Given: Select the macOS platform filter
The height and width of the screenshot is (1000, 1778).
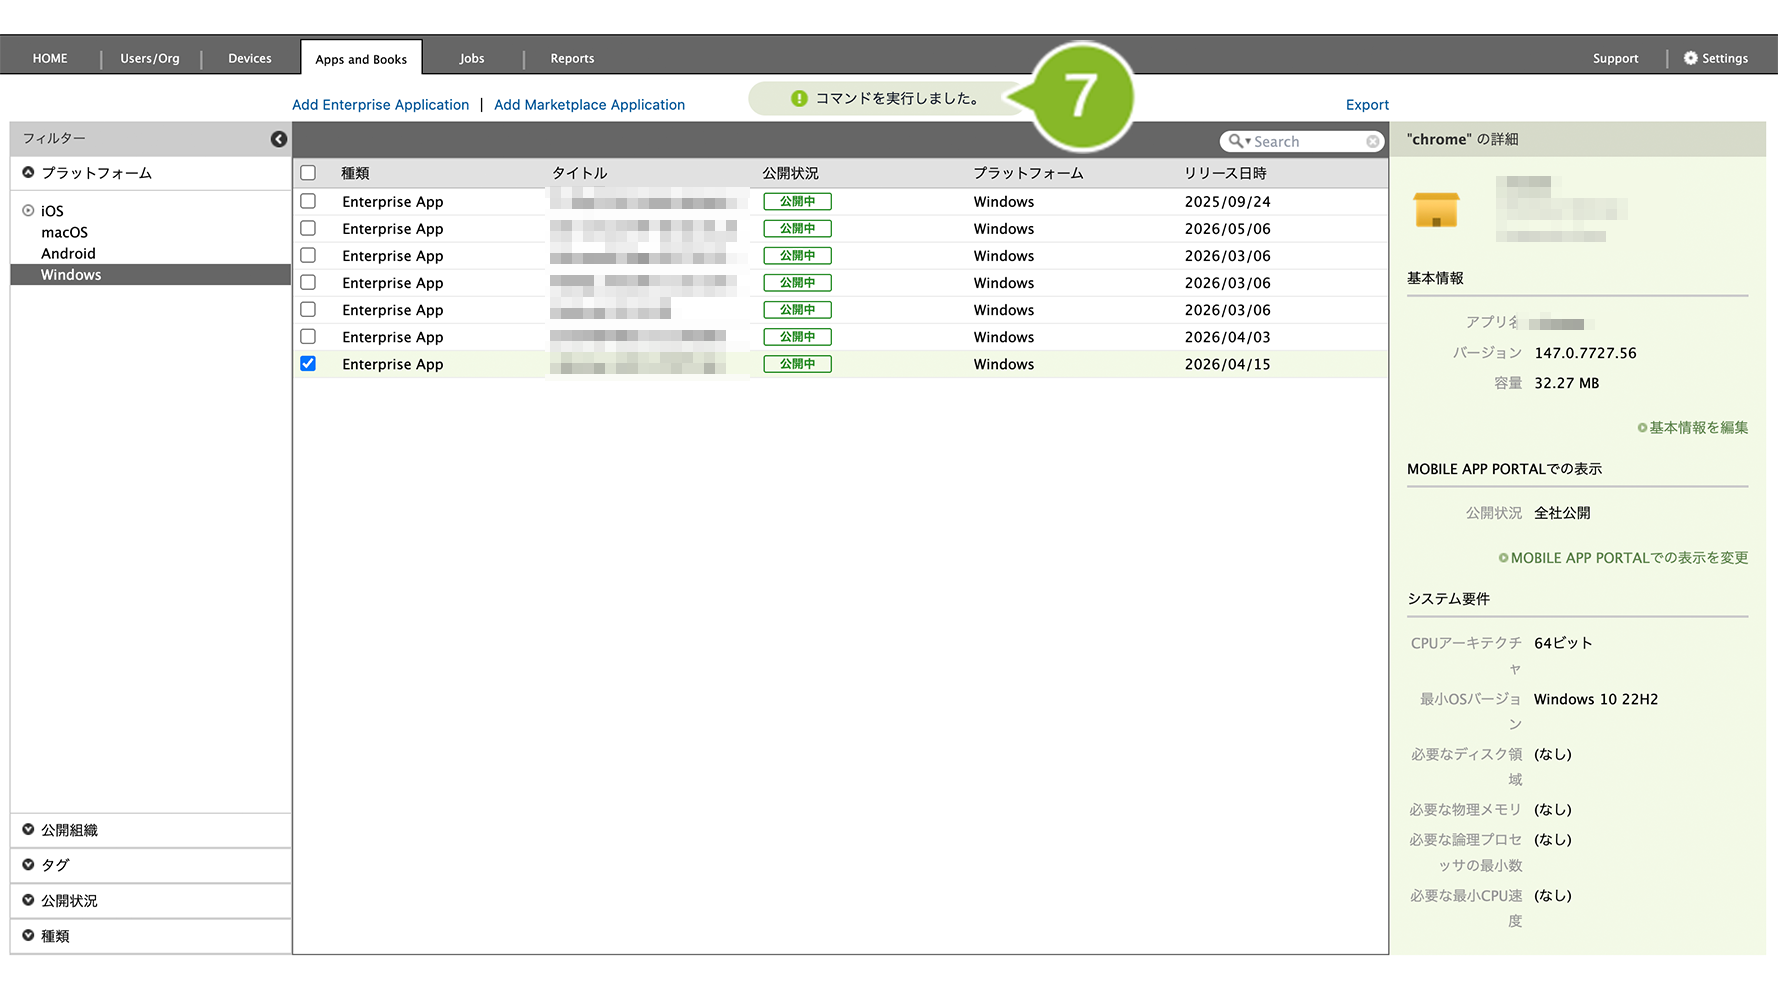Looking at the screenshot, I should pyautogui.click(x=64, y=232).
